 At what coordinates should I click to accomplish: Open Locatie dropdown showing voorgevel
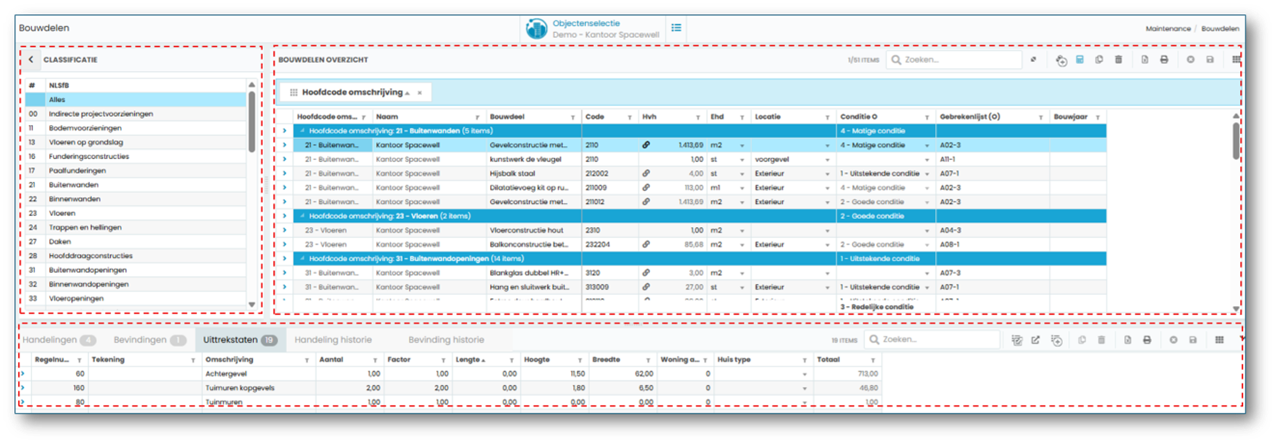click(828, 158)
